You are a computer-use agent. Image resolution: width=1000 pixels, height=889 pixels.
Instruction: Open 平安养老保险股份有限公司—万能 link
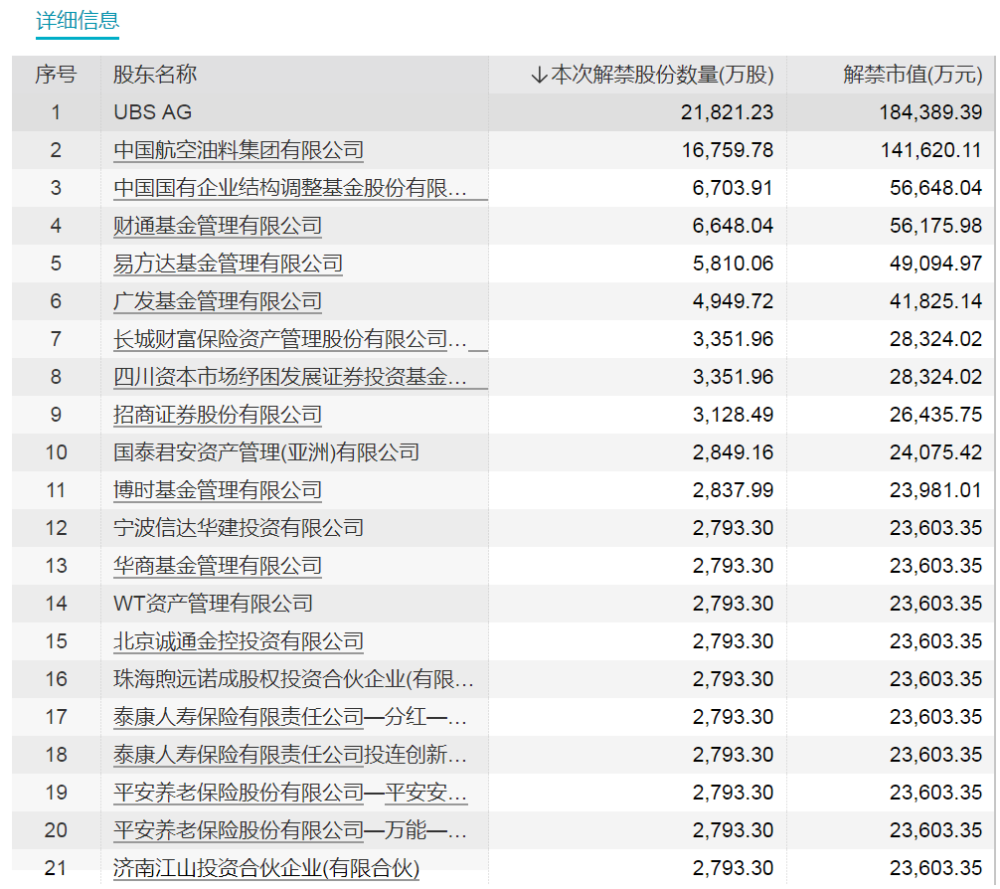coord(290,830)
